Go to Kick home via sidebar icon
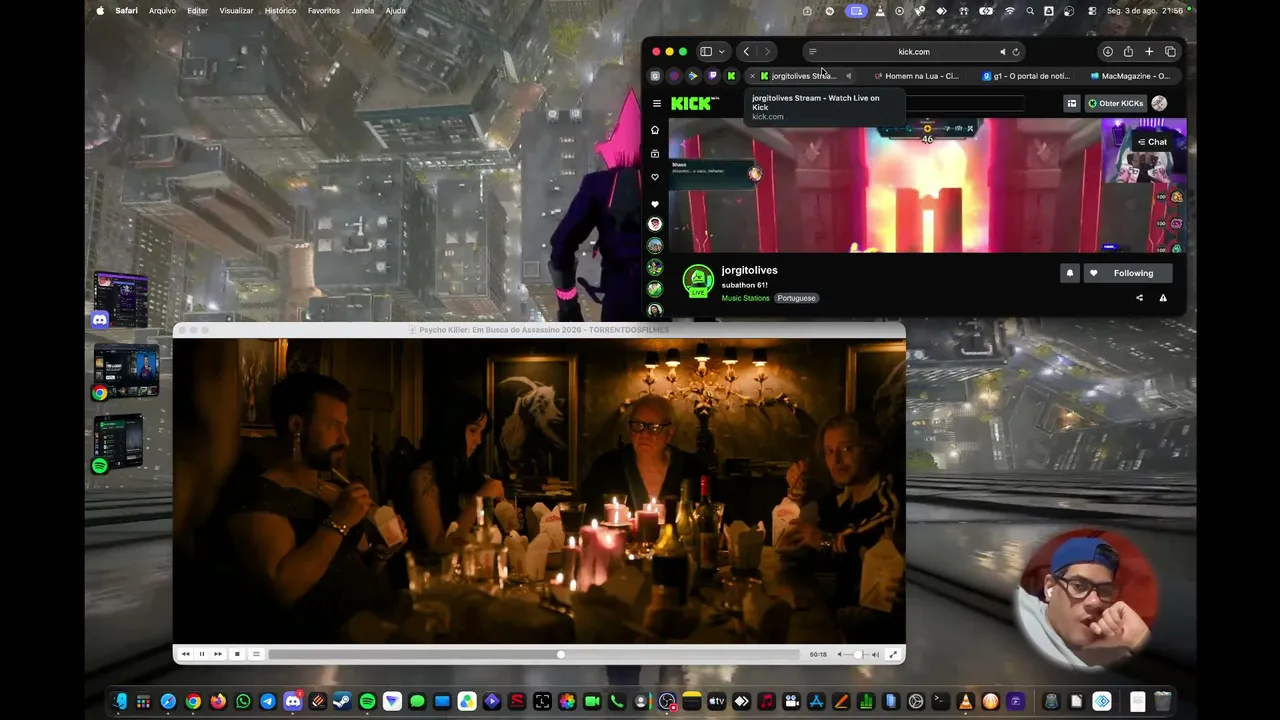This screenshot has width=1280, height=720. (x=655, y=130)
